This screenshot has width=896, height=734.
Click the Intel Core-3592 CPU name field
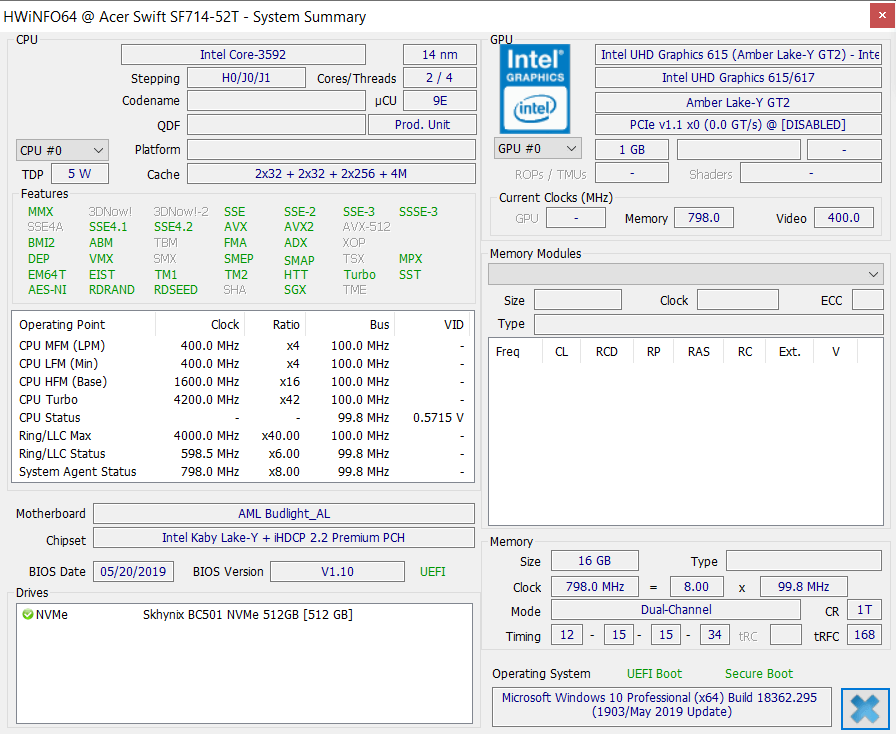[x=243, y=55]
